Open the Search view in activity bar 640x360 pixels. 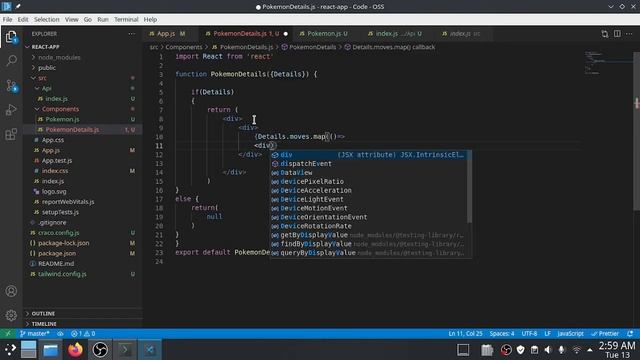pos(11,61)
